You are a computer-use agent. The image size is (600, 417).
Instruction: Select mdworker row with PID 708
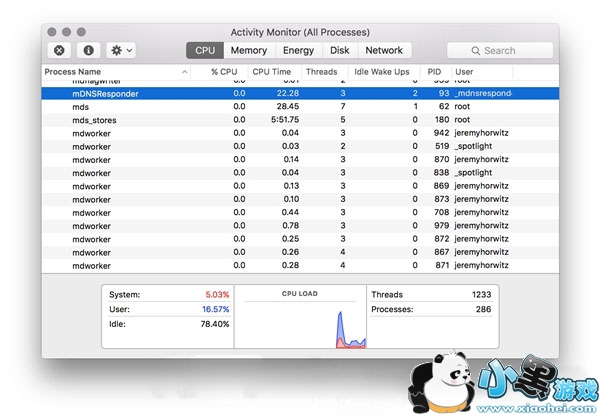(x=300, y=212)
